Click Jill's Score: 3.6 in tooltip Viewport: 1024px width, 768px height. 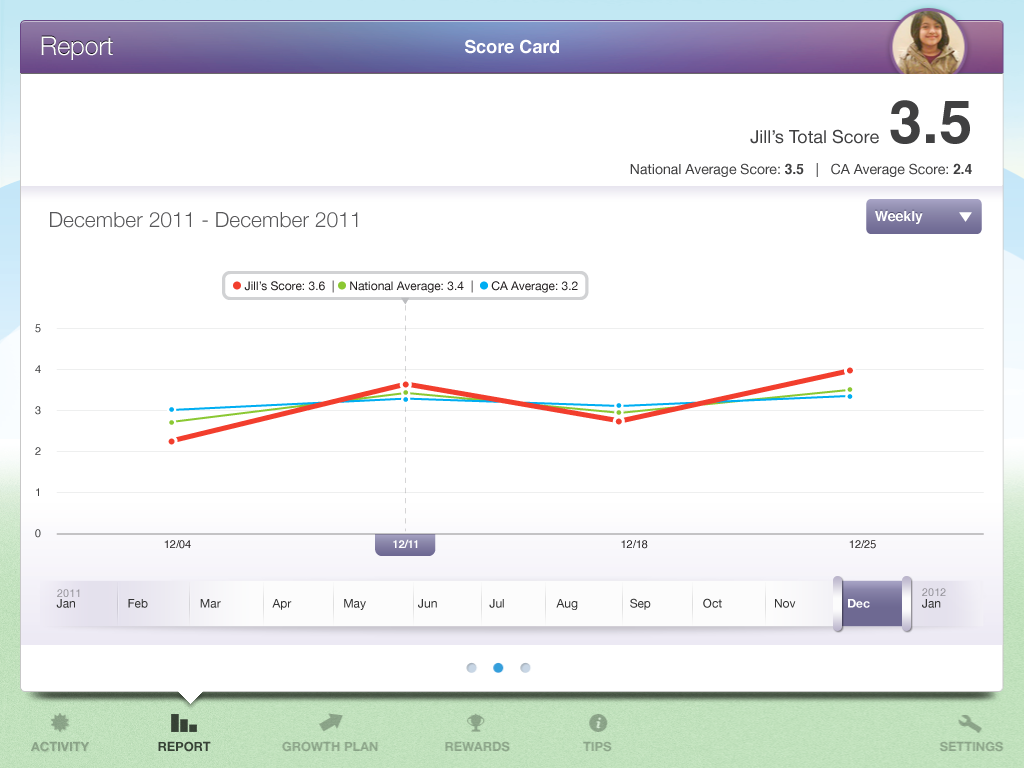coord(279,286)
